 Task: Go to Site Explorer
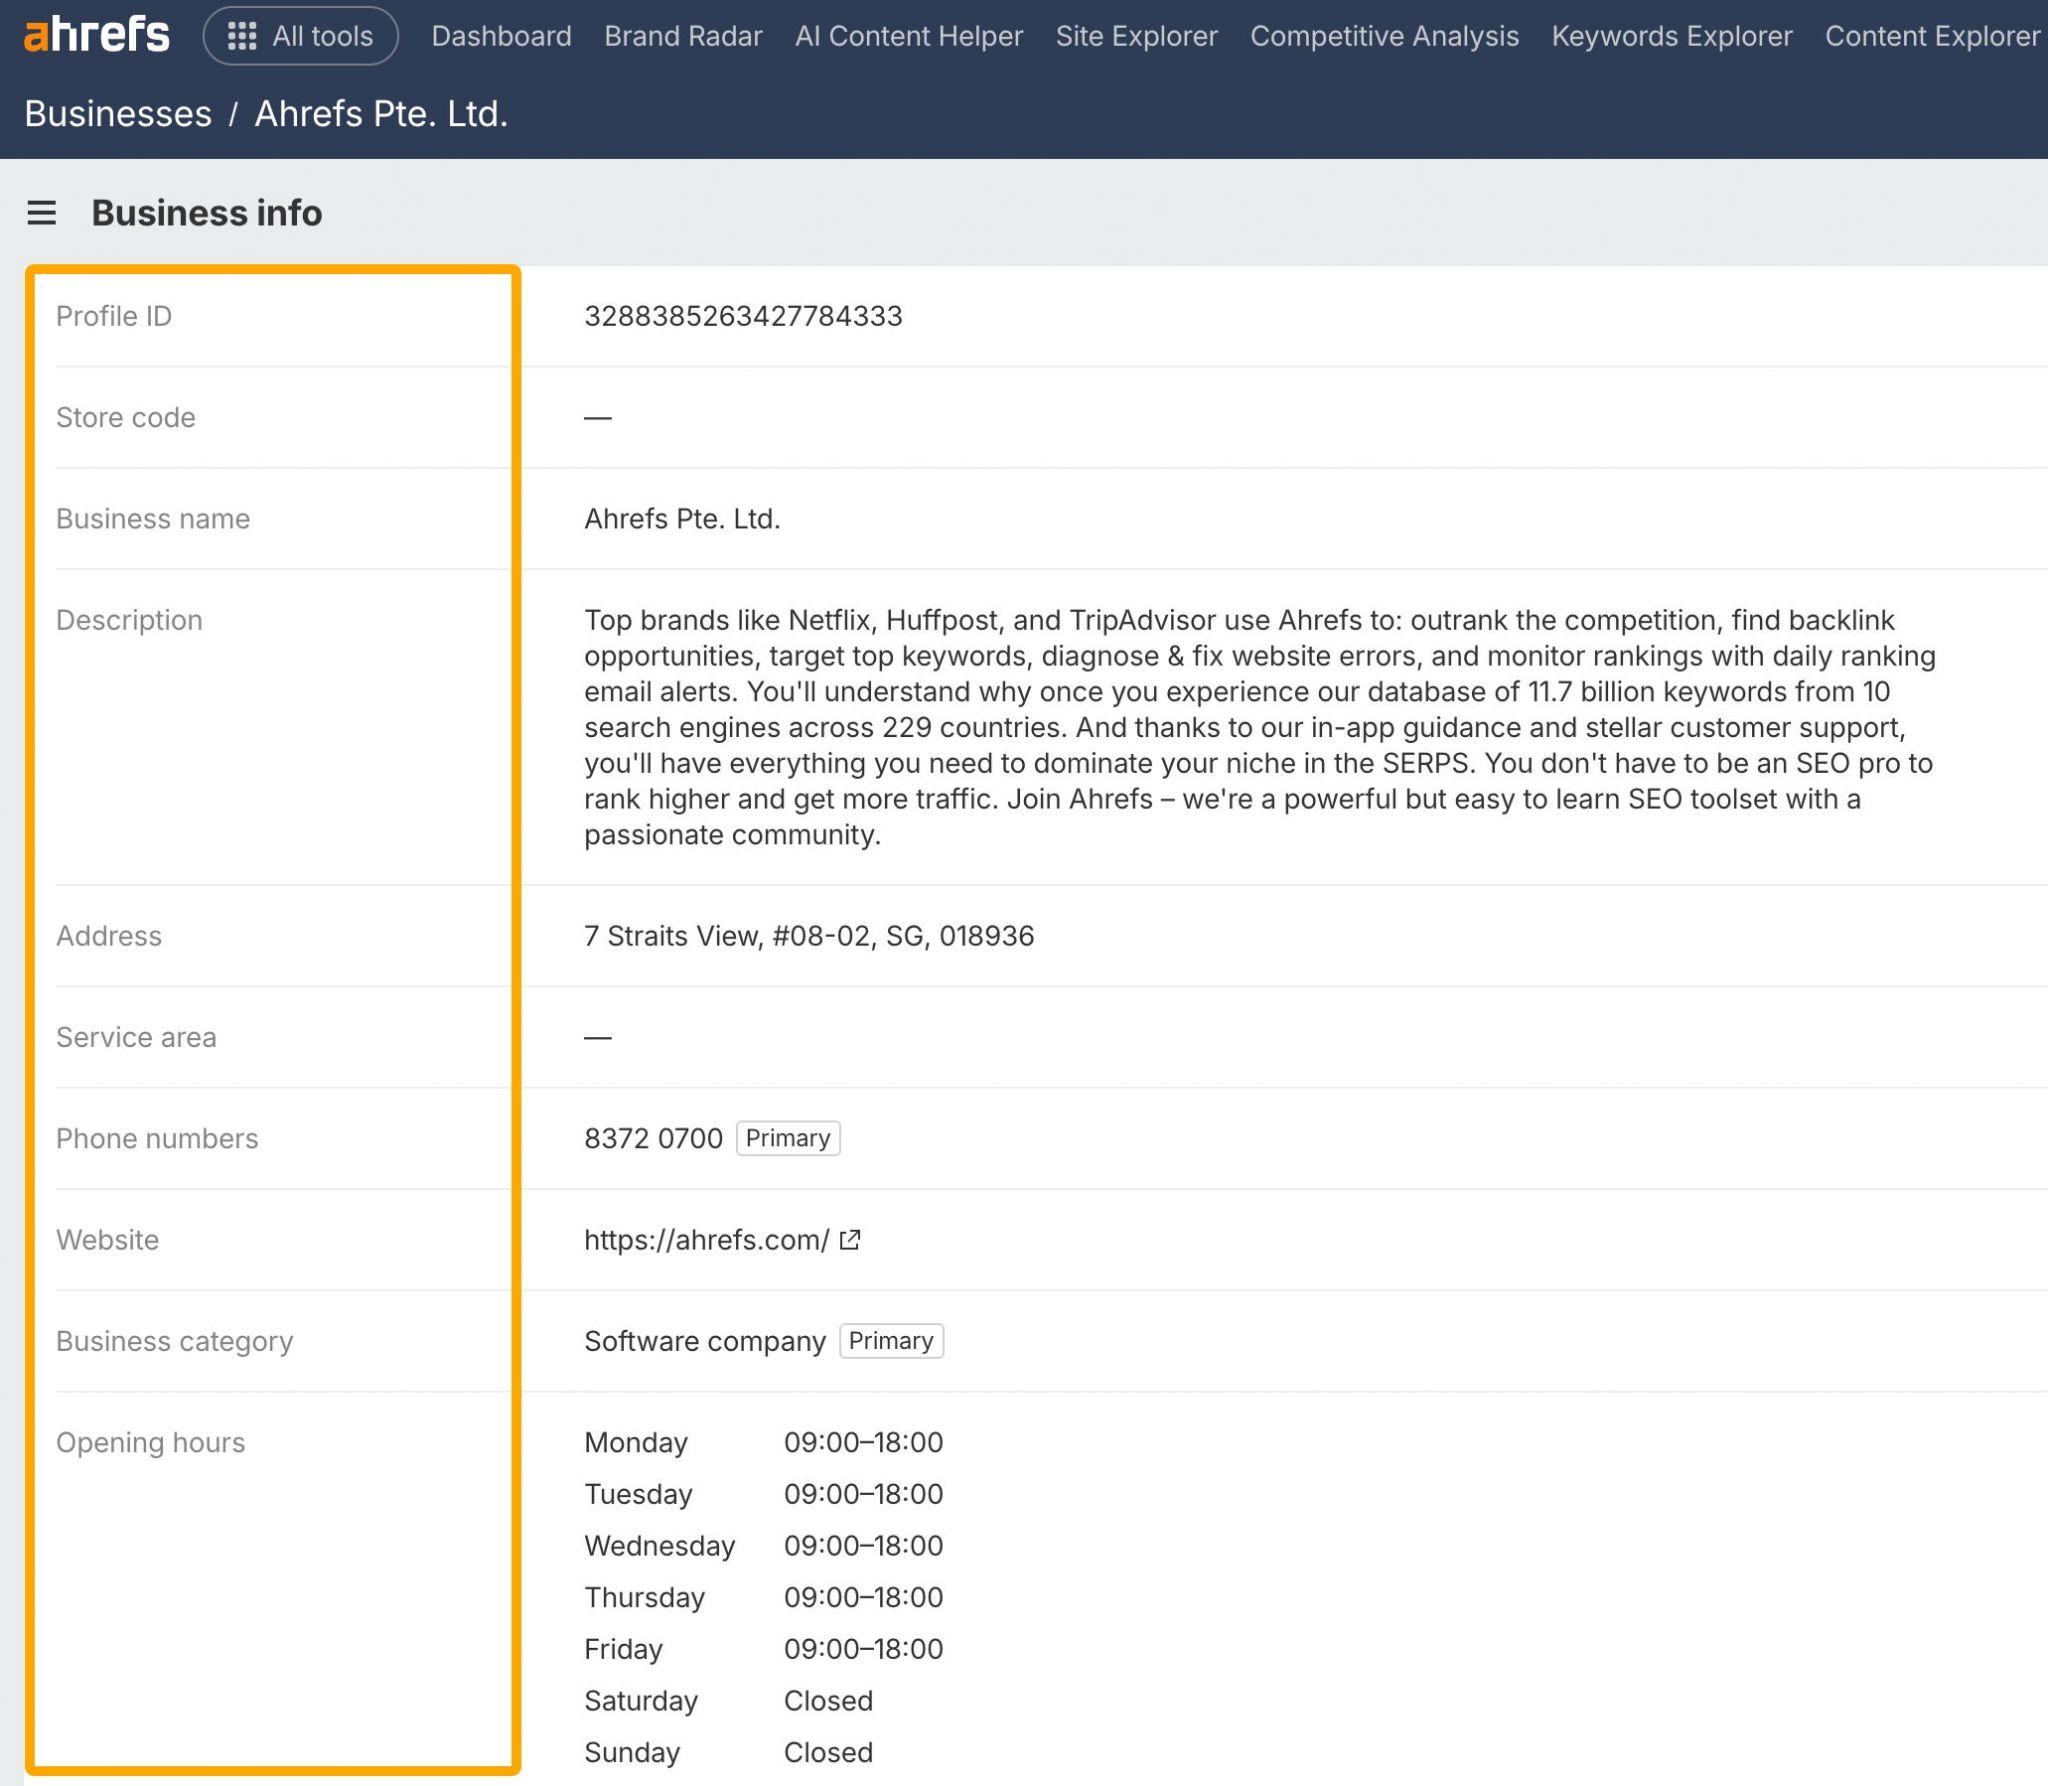pos(1137,35)
